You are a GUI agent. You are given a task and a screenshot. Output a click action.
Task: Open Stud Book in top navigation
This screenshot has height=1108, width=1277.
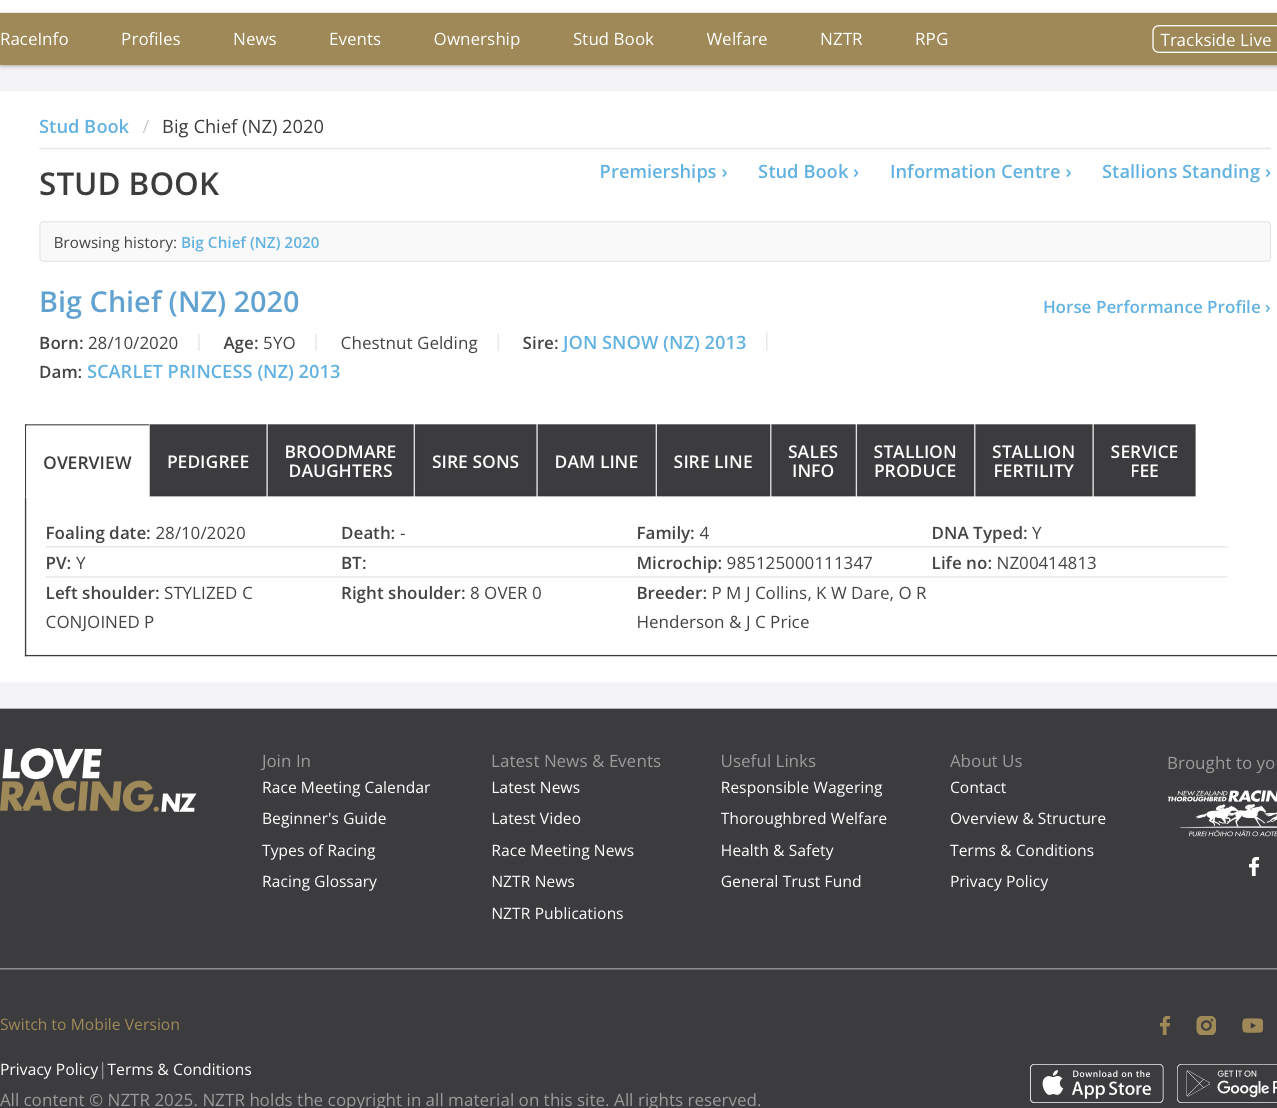pyautogui.click(x=613, y=39)
